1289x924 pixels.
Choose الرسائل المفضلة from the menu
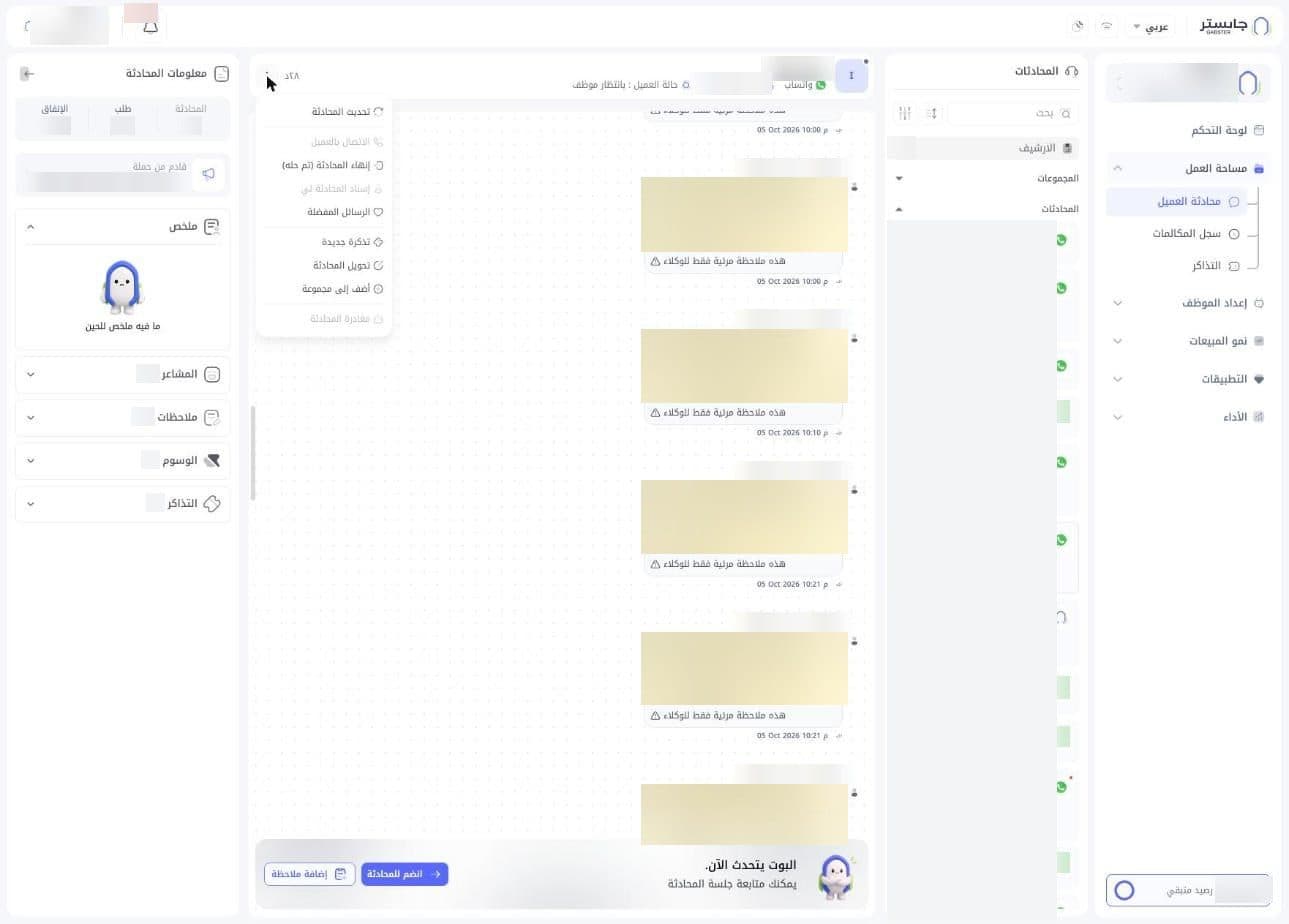(x=324, y=212)
